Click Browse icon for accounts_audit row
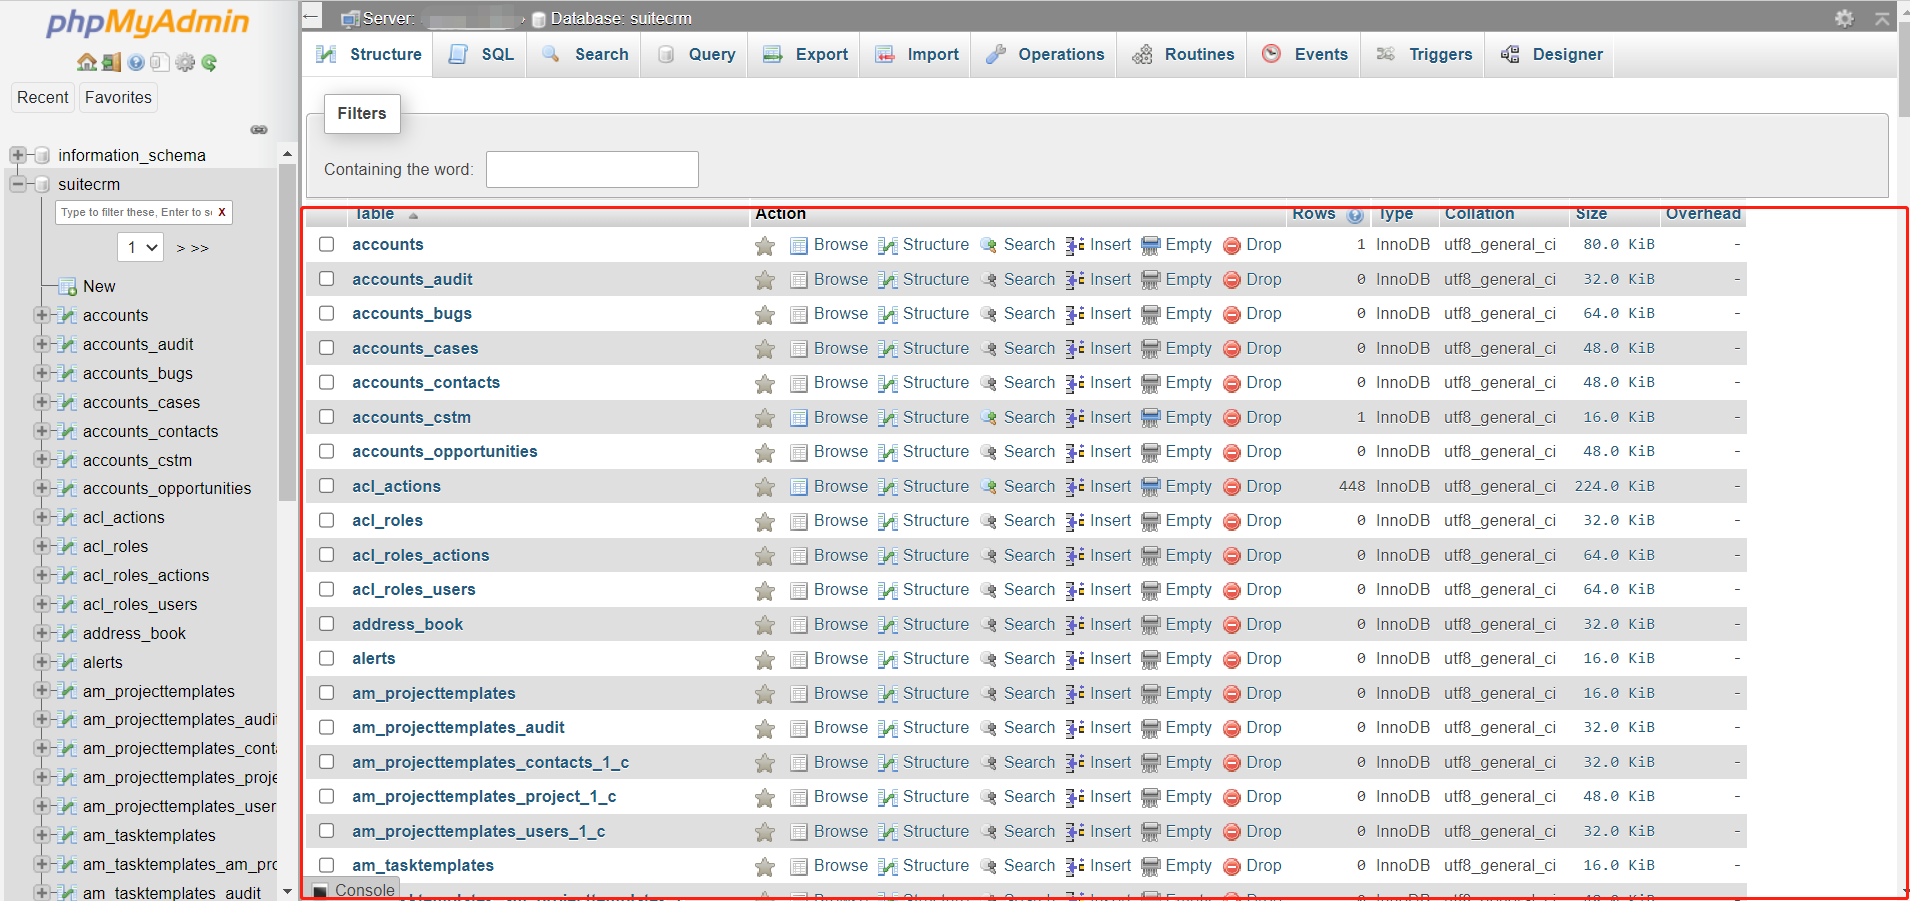This screenshot has height=901, width=1910. (x=799, y=280)
